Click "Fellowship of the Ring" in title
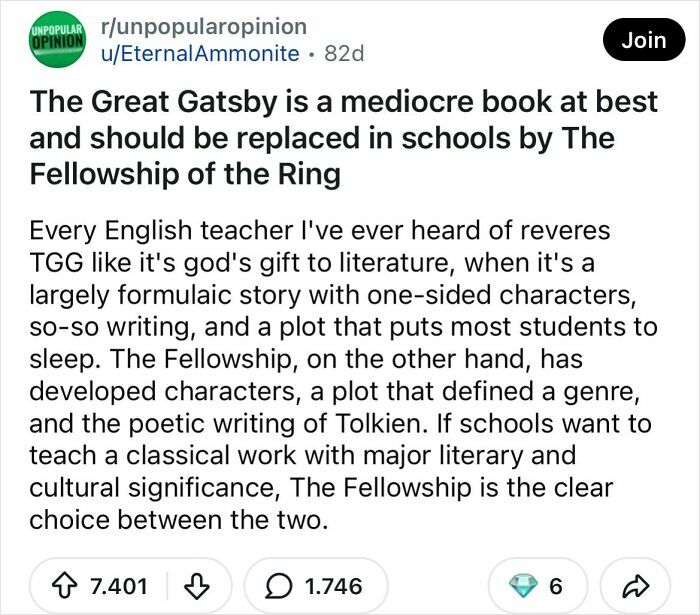 click(185, 174)
